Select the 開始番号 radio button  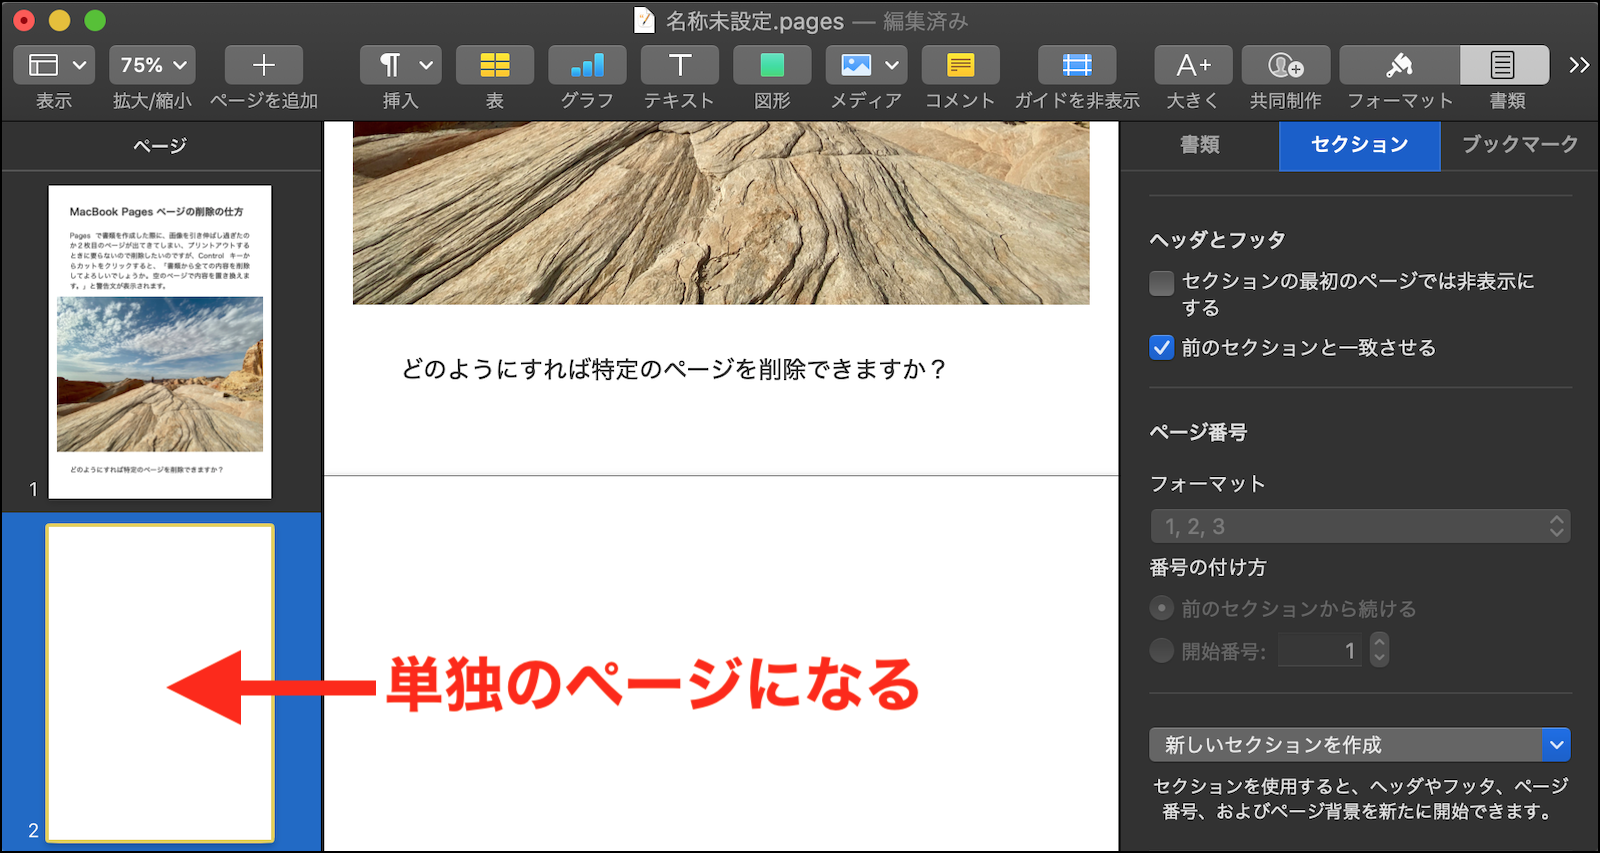(x=1161, y=651)
